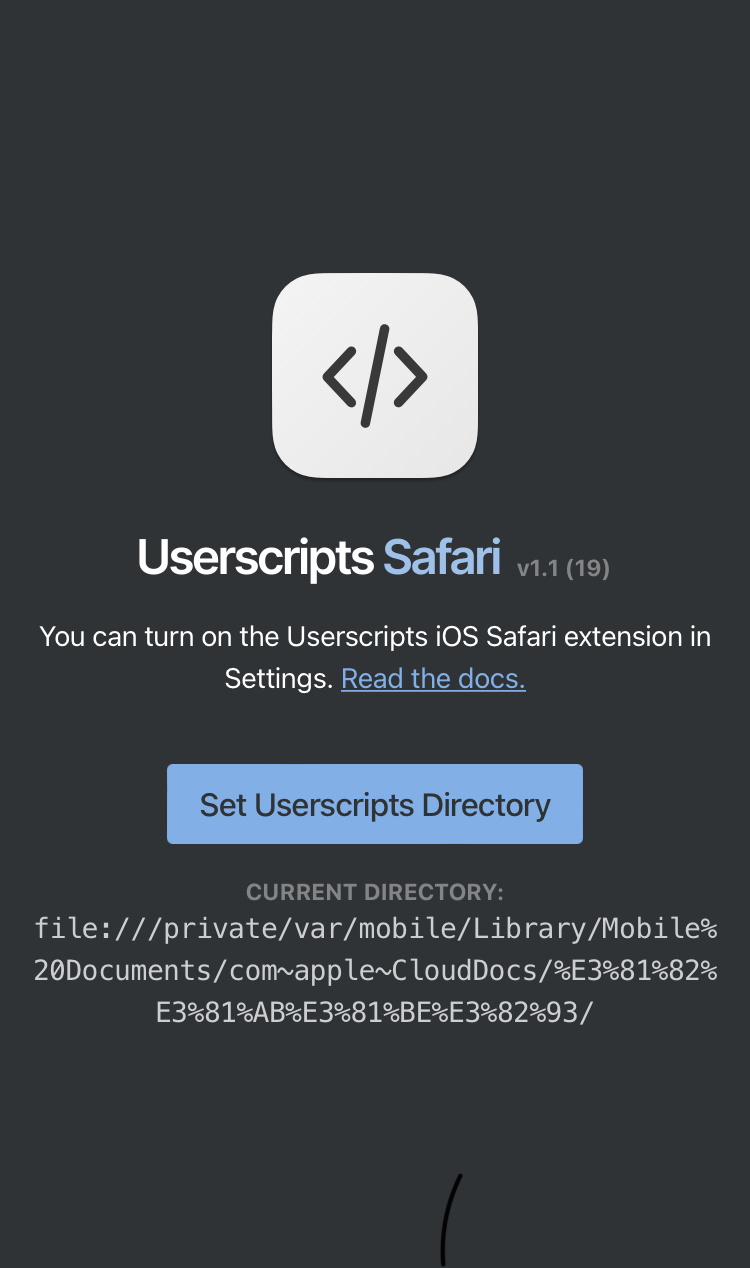Tap the white Userscripts title word
The image size is (750, 1268).
tap(255, 558)
